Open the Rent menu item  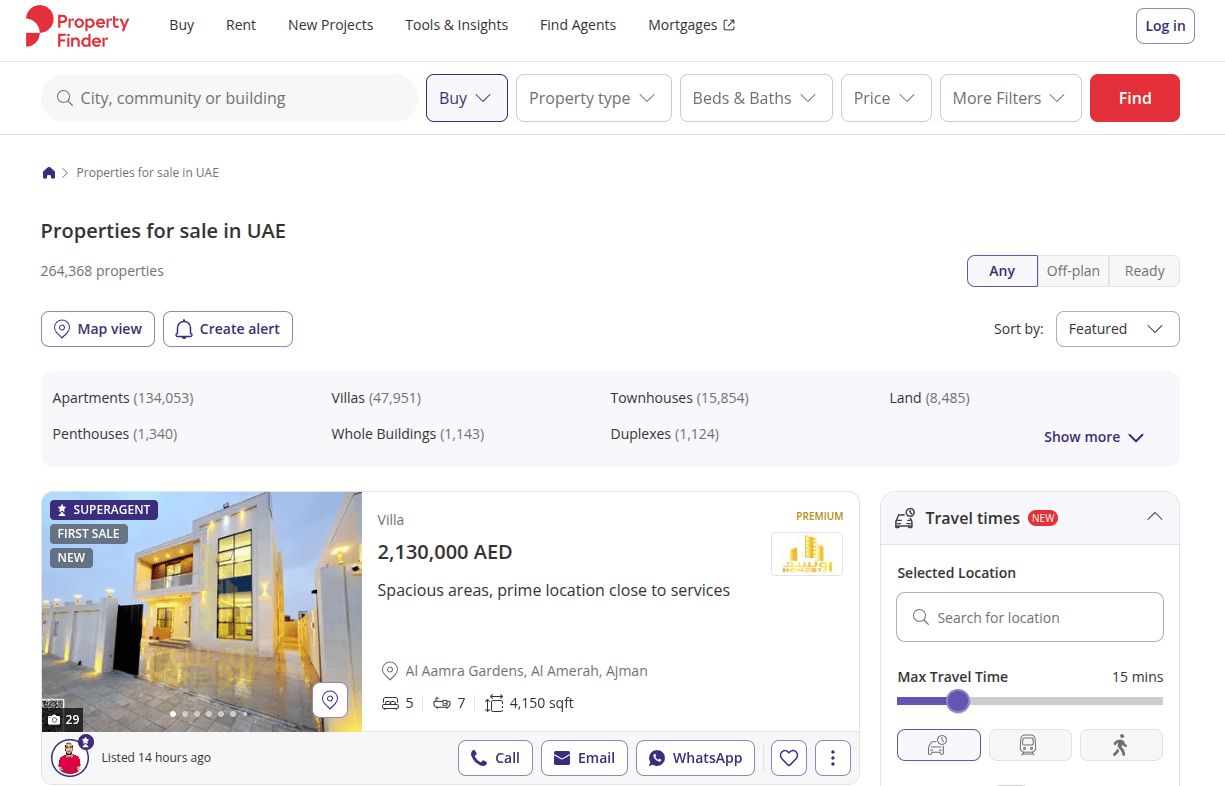[x=241, y=25]
